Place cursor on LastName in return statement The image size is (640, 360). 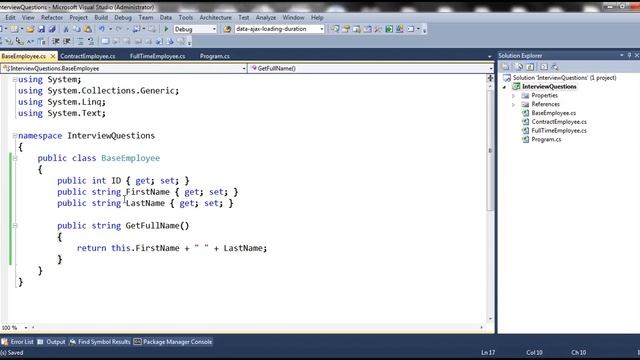pyautogui.click(x=243, y=248)
